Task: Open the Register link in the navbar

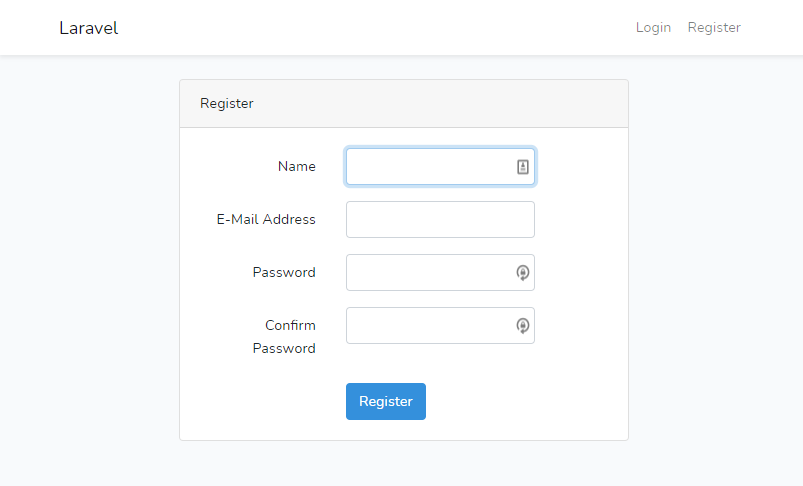Action: point(714,27)
